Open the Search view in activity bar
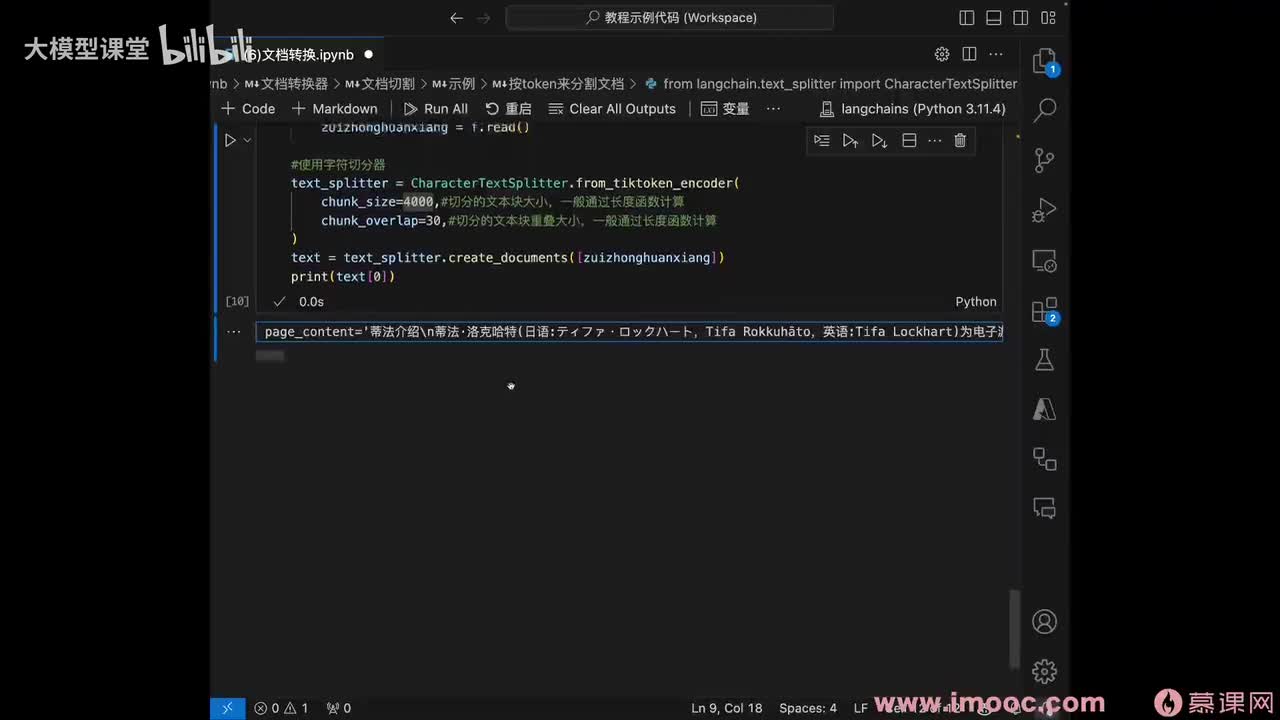Image resolution: width=1280 pixels, height=720 pixels. pos(1044,110)
